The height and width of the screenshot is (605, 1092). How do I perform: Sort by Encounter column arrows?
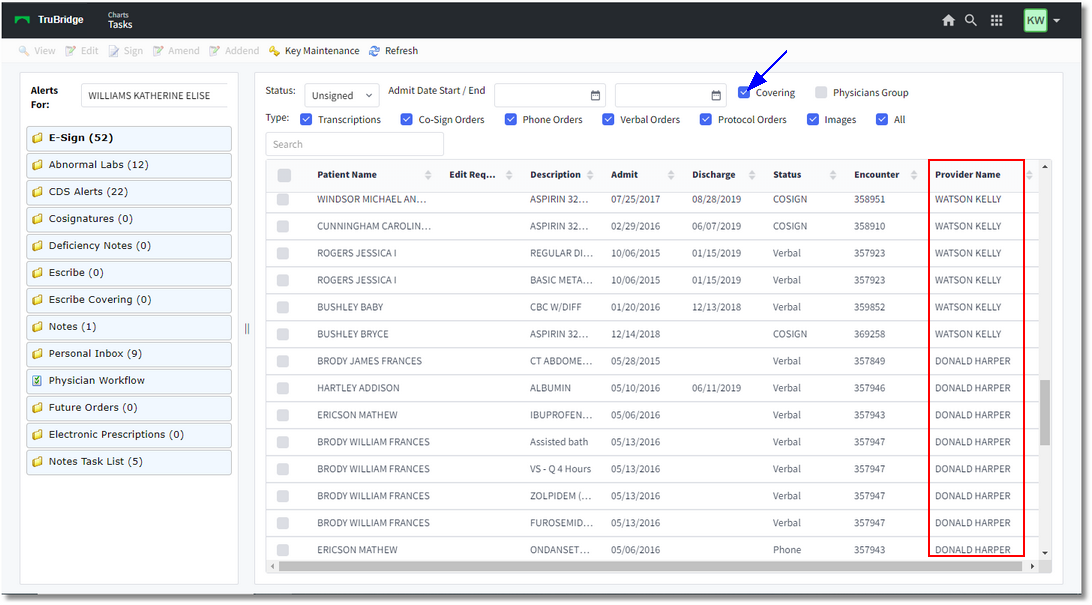point(914,175)
